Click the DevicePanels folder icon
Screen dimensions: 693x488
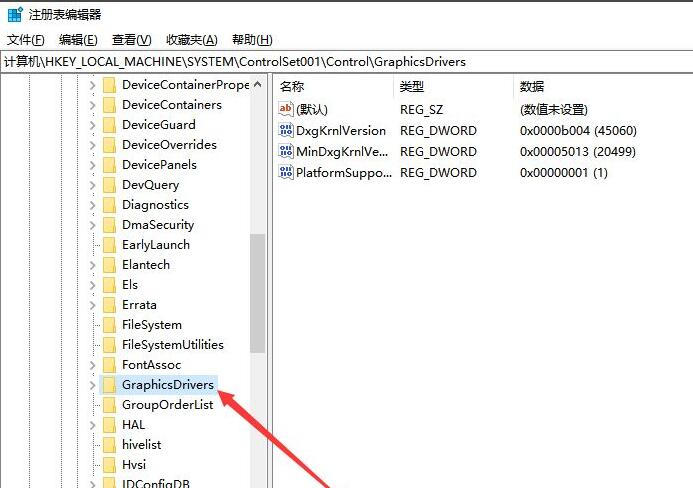point(109,165)
